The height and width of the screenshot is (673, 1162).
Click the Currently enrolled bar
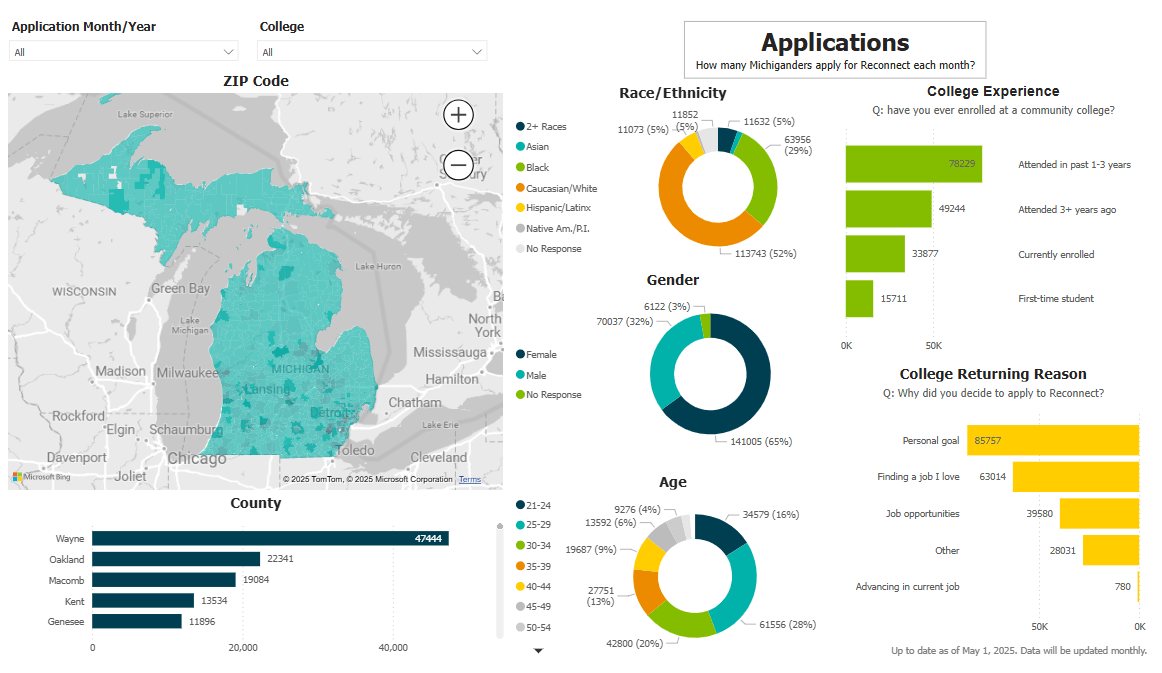875,254
